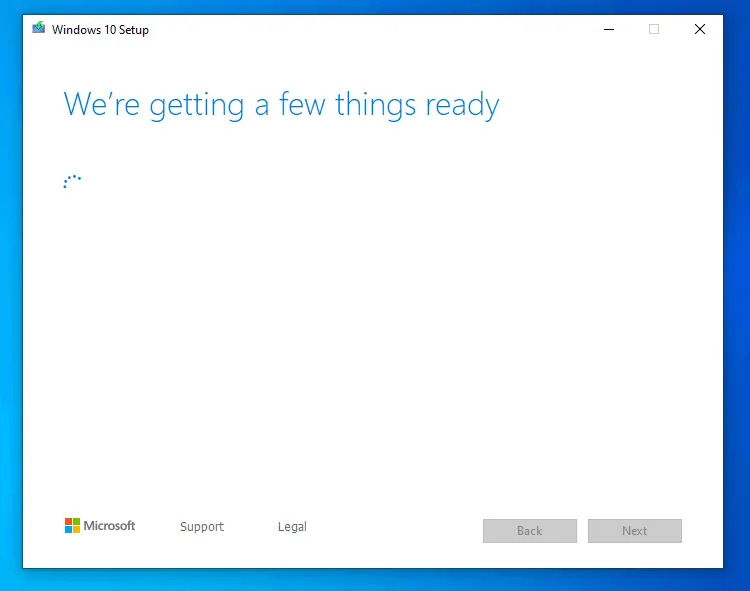The height and width of the screenshot is (591, 750).
Task: Minimize the Windows 10 Setup window
Action: (609, 29)
